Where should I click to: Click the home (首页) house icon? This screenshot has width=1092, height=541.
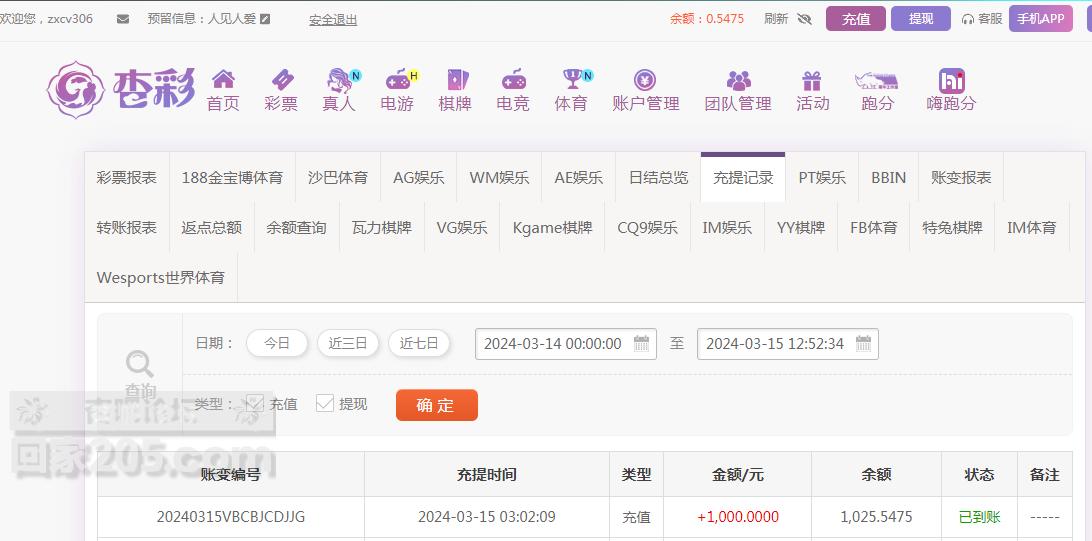(223, 80)
